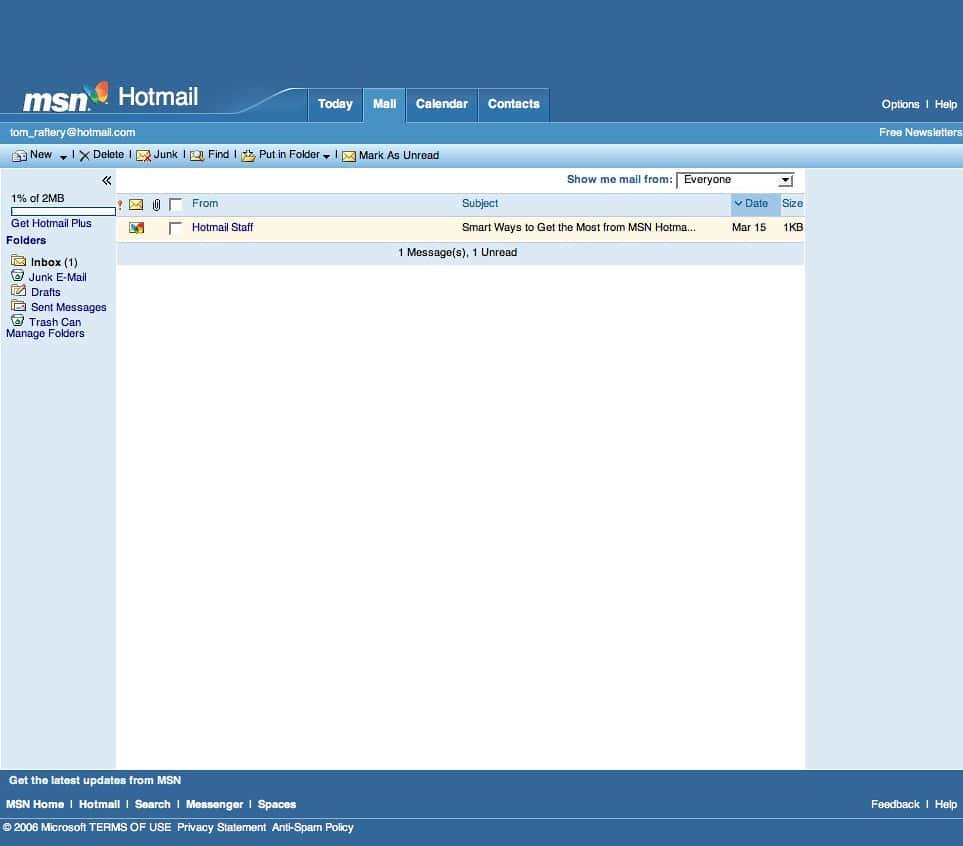The height and width of the screenshot is (846, 963).
Task: Click the Mark As Unread envelope icon
Action: coord(349,157)
